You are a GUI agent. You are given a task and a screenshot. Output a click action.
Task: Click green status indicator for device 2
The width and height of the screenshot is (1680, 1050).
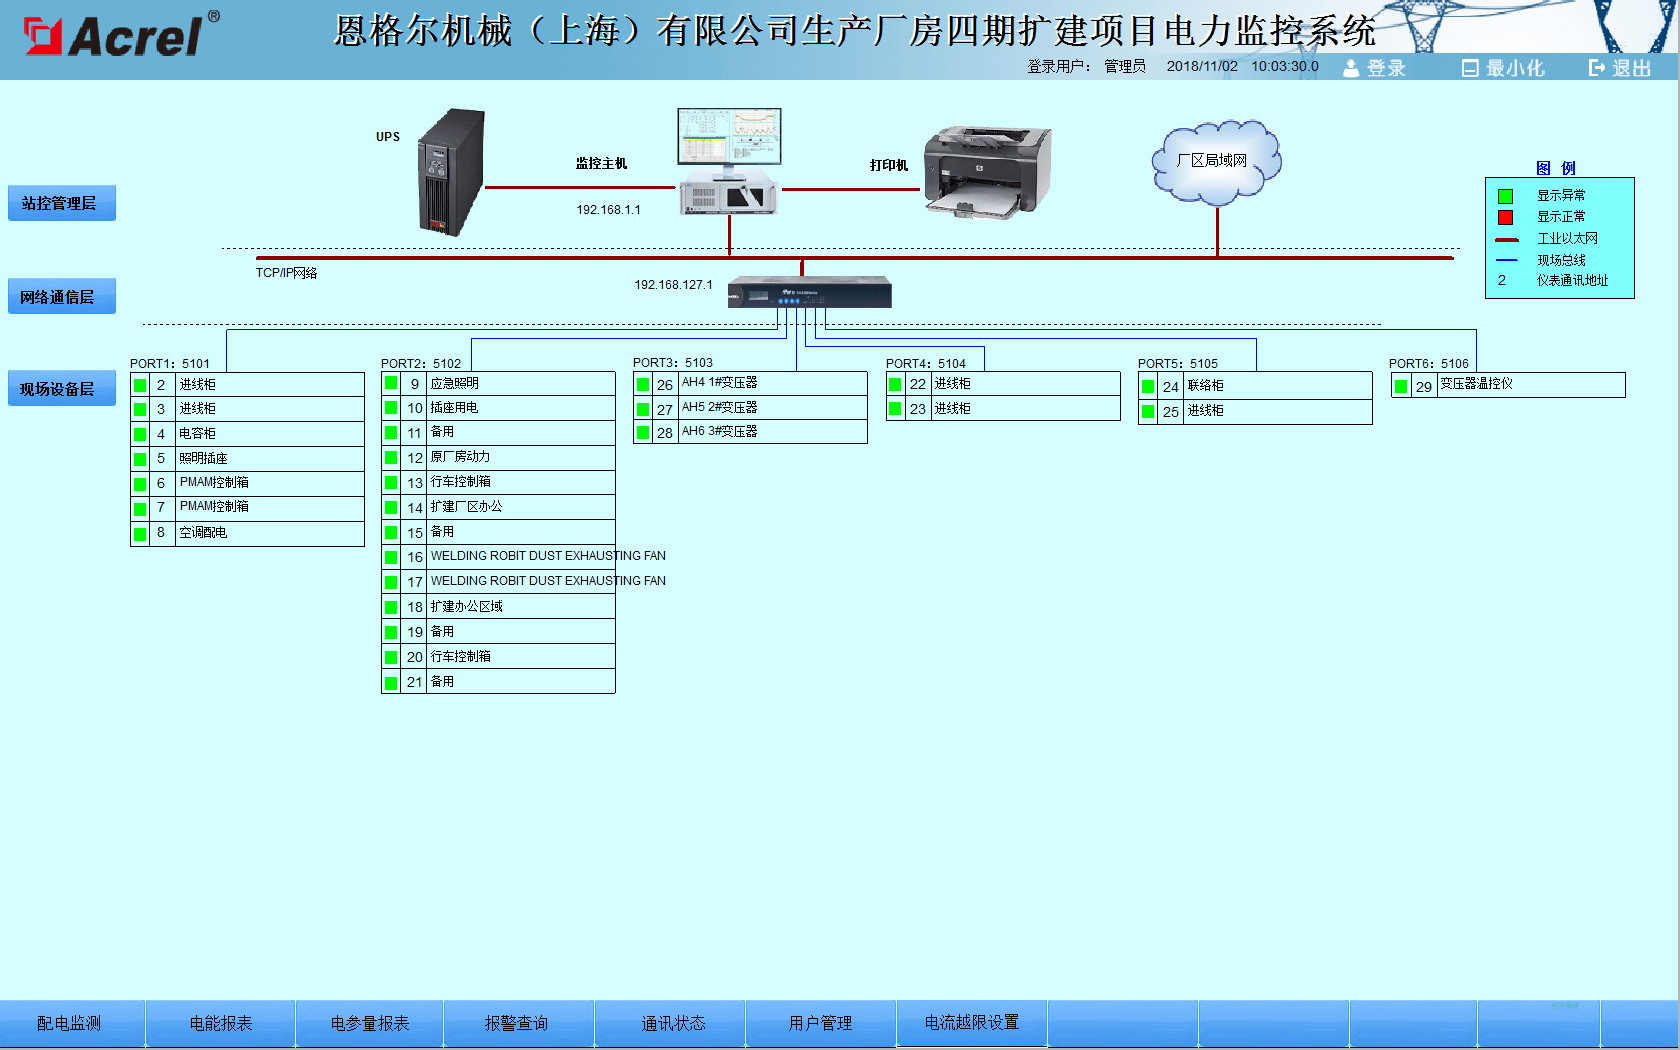coord(141,385)
